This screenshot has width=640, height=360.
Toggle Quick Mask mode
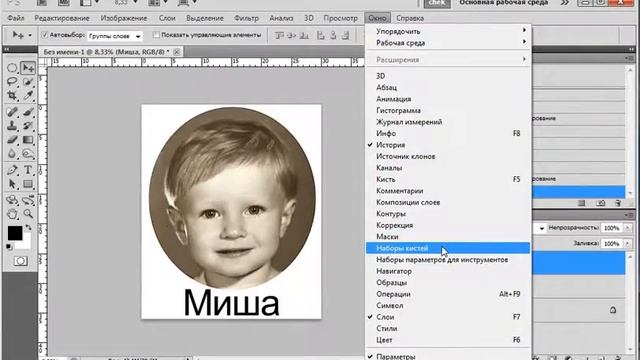[20, 261]
